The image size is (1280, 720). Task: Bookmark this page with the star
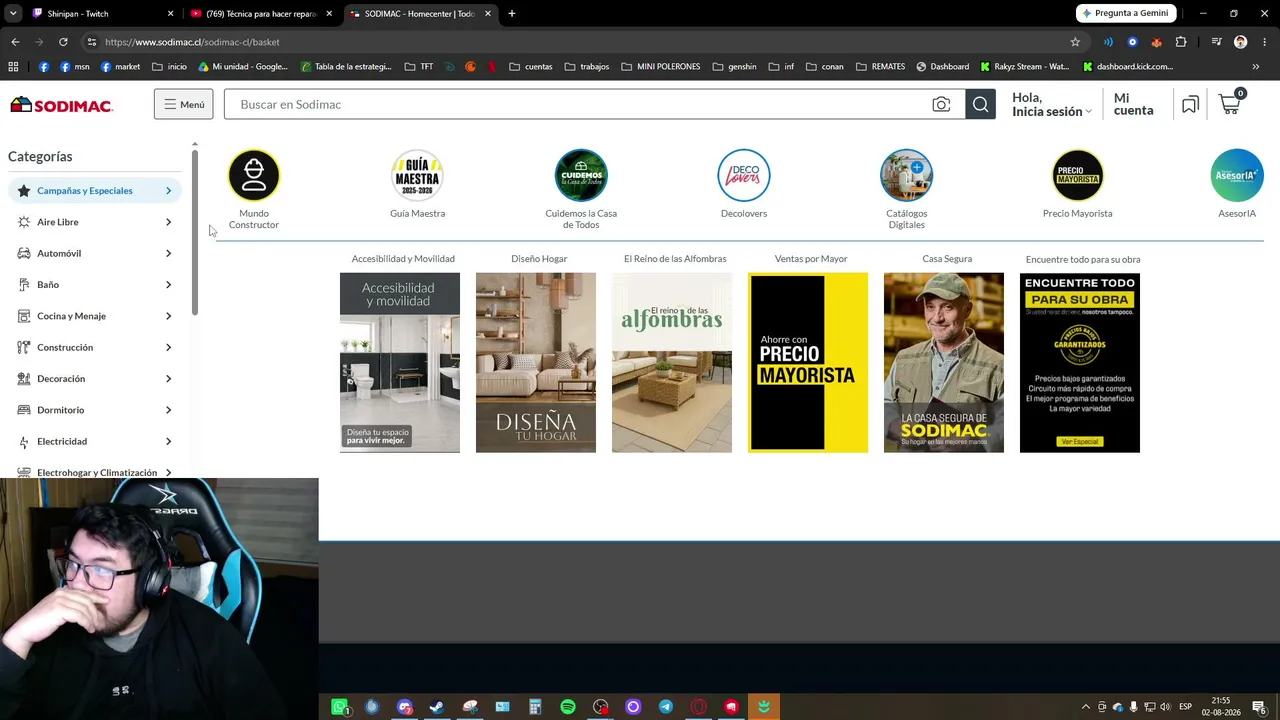click(x=1075, y=42)
